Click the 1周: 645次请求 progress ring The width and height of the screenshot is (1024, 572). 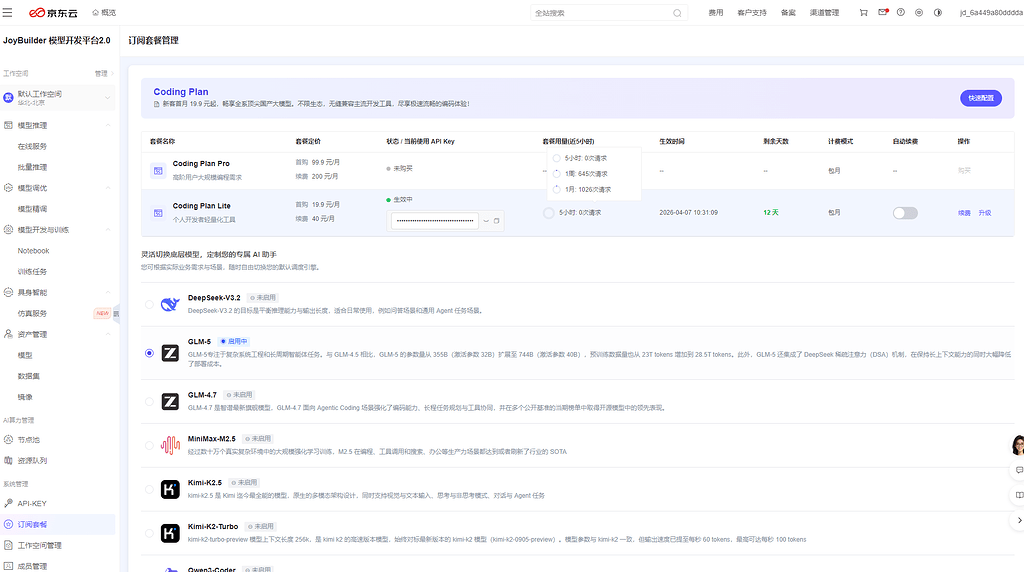click(556, 174)
